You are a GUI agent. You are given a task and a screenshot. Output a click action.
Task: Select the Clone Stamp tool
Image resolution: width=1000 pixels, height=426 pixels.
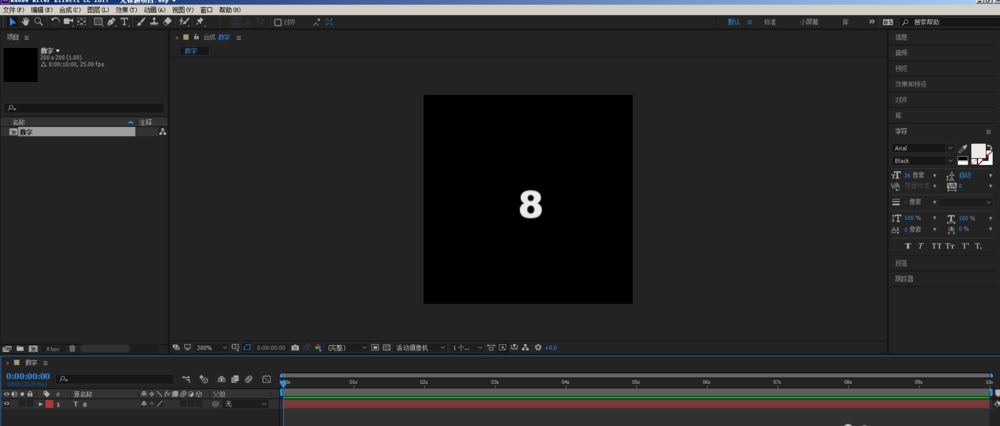154,22
